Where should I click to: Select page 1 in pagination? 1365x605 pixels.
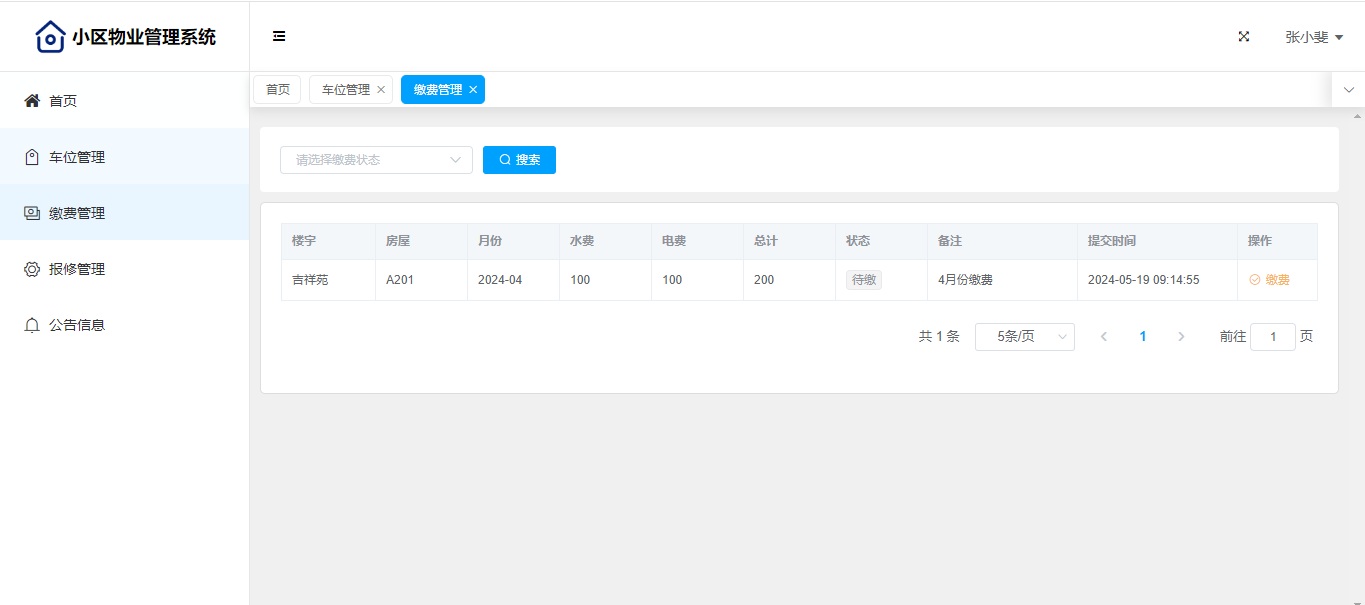pos(1143,337)
